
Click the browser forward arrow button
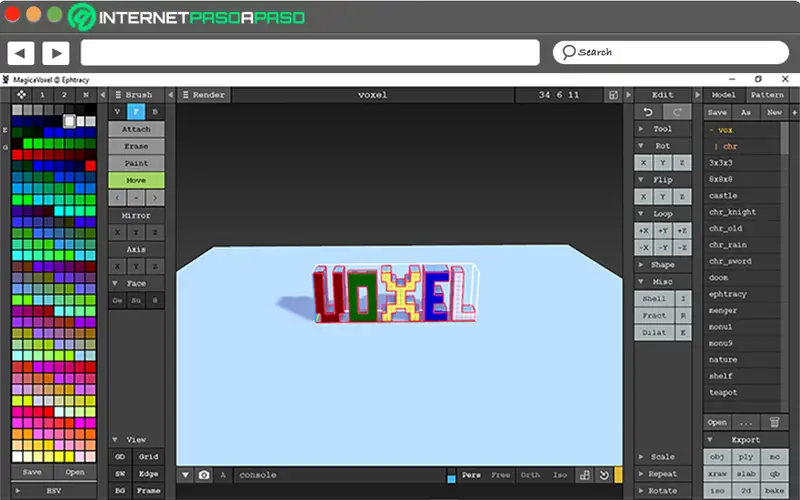[56, 53]
